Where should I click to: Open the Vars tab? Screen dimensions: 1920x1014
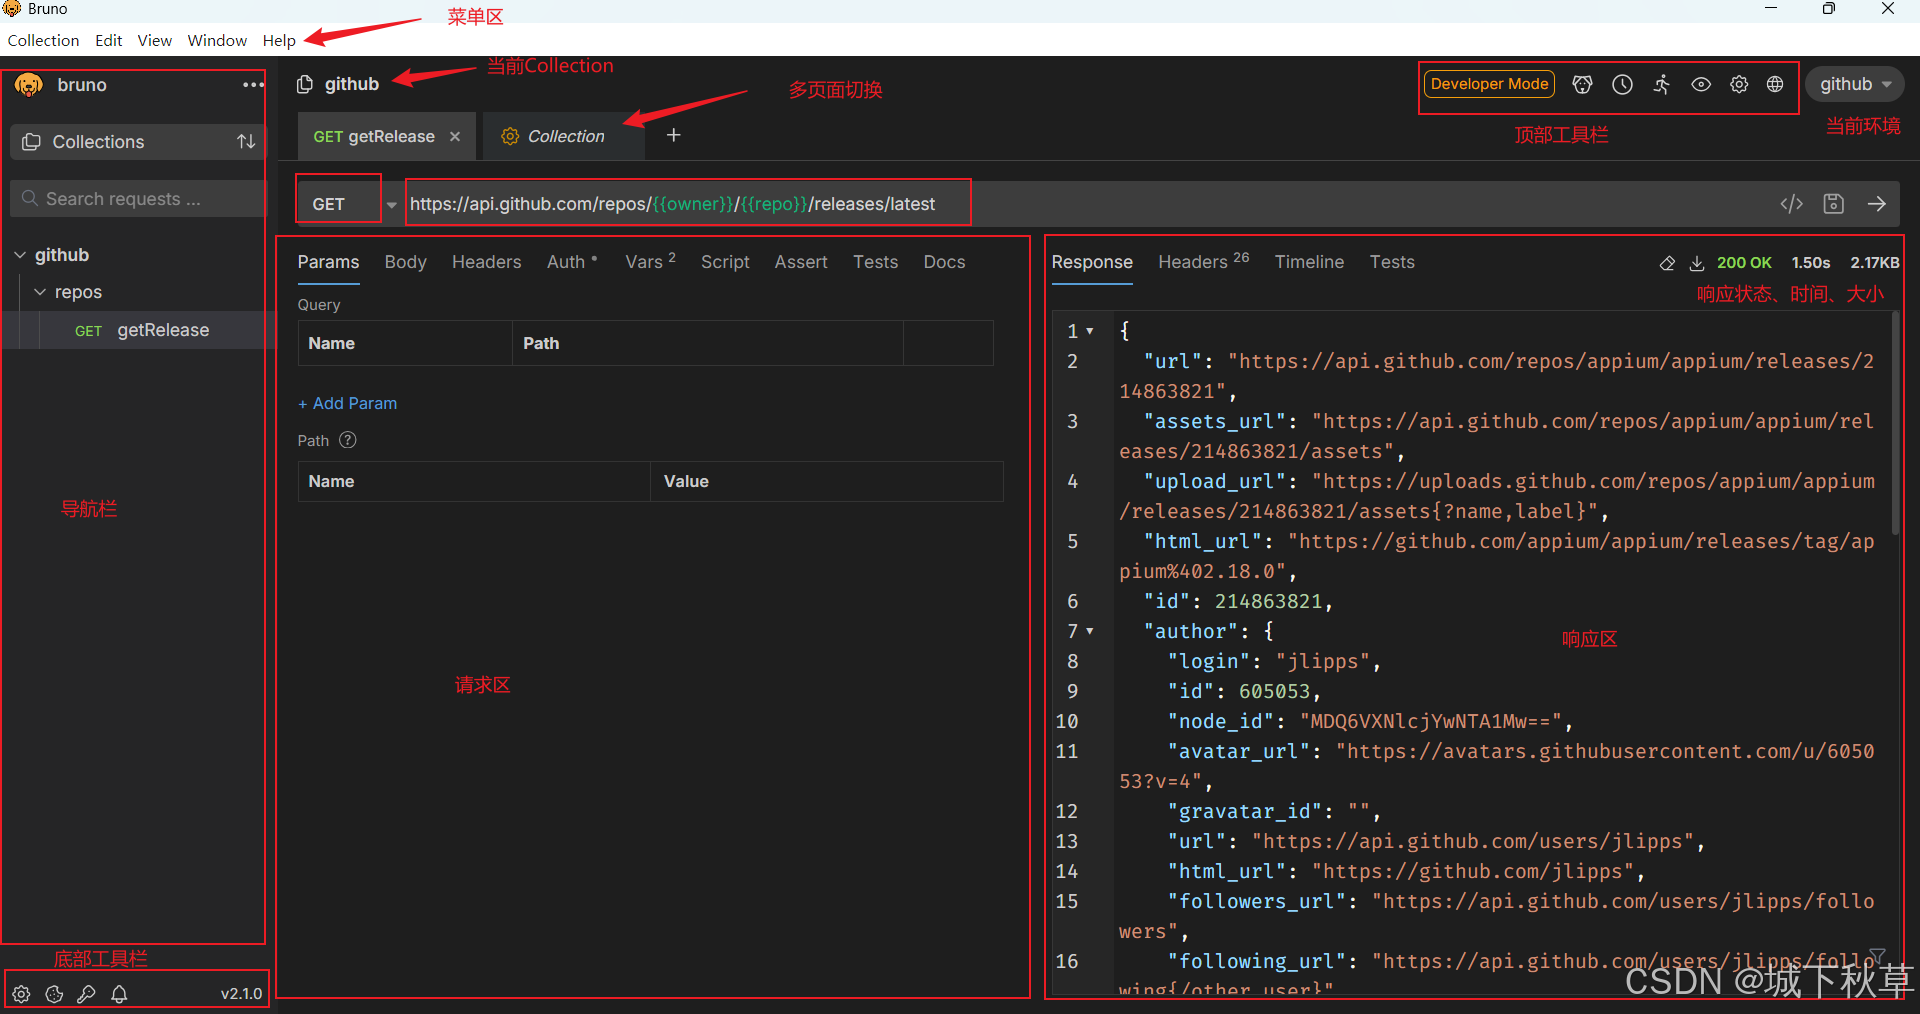click(x=650, y=262)
